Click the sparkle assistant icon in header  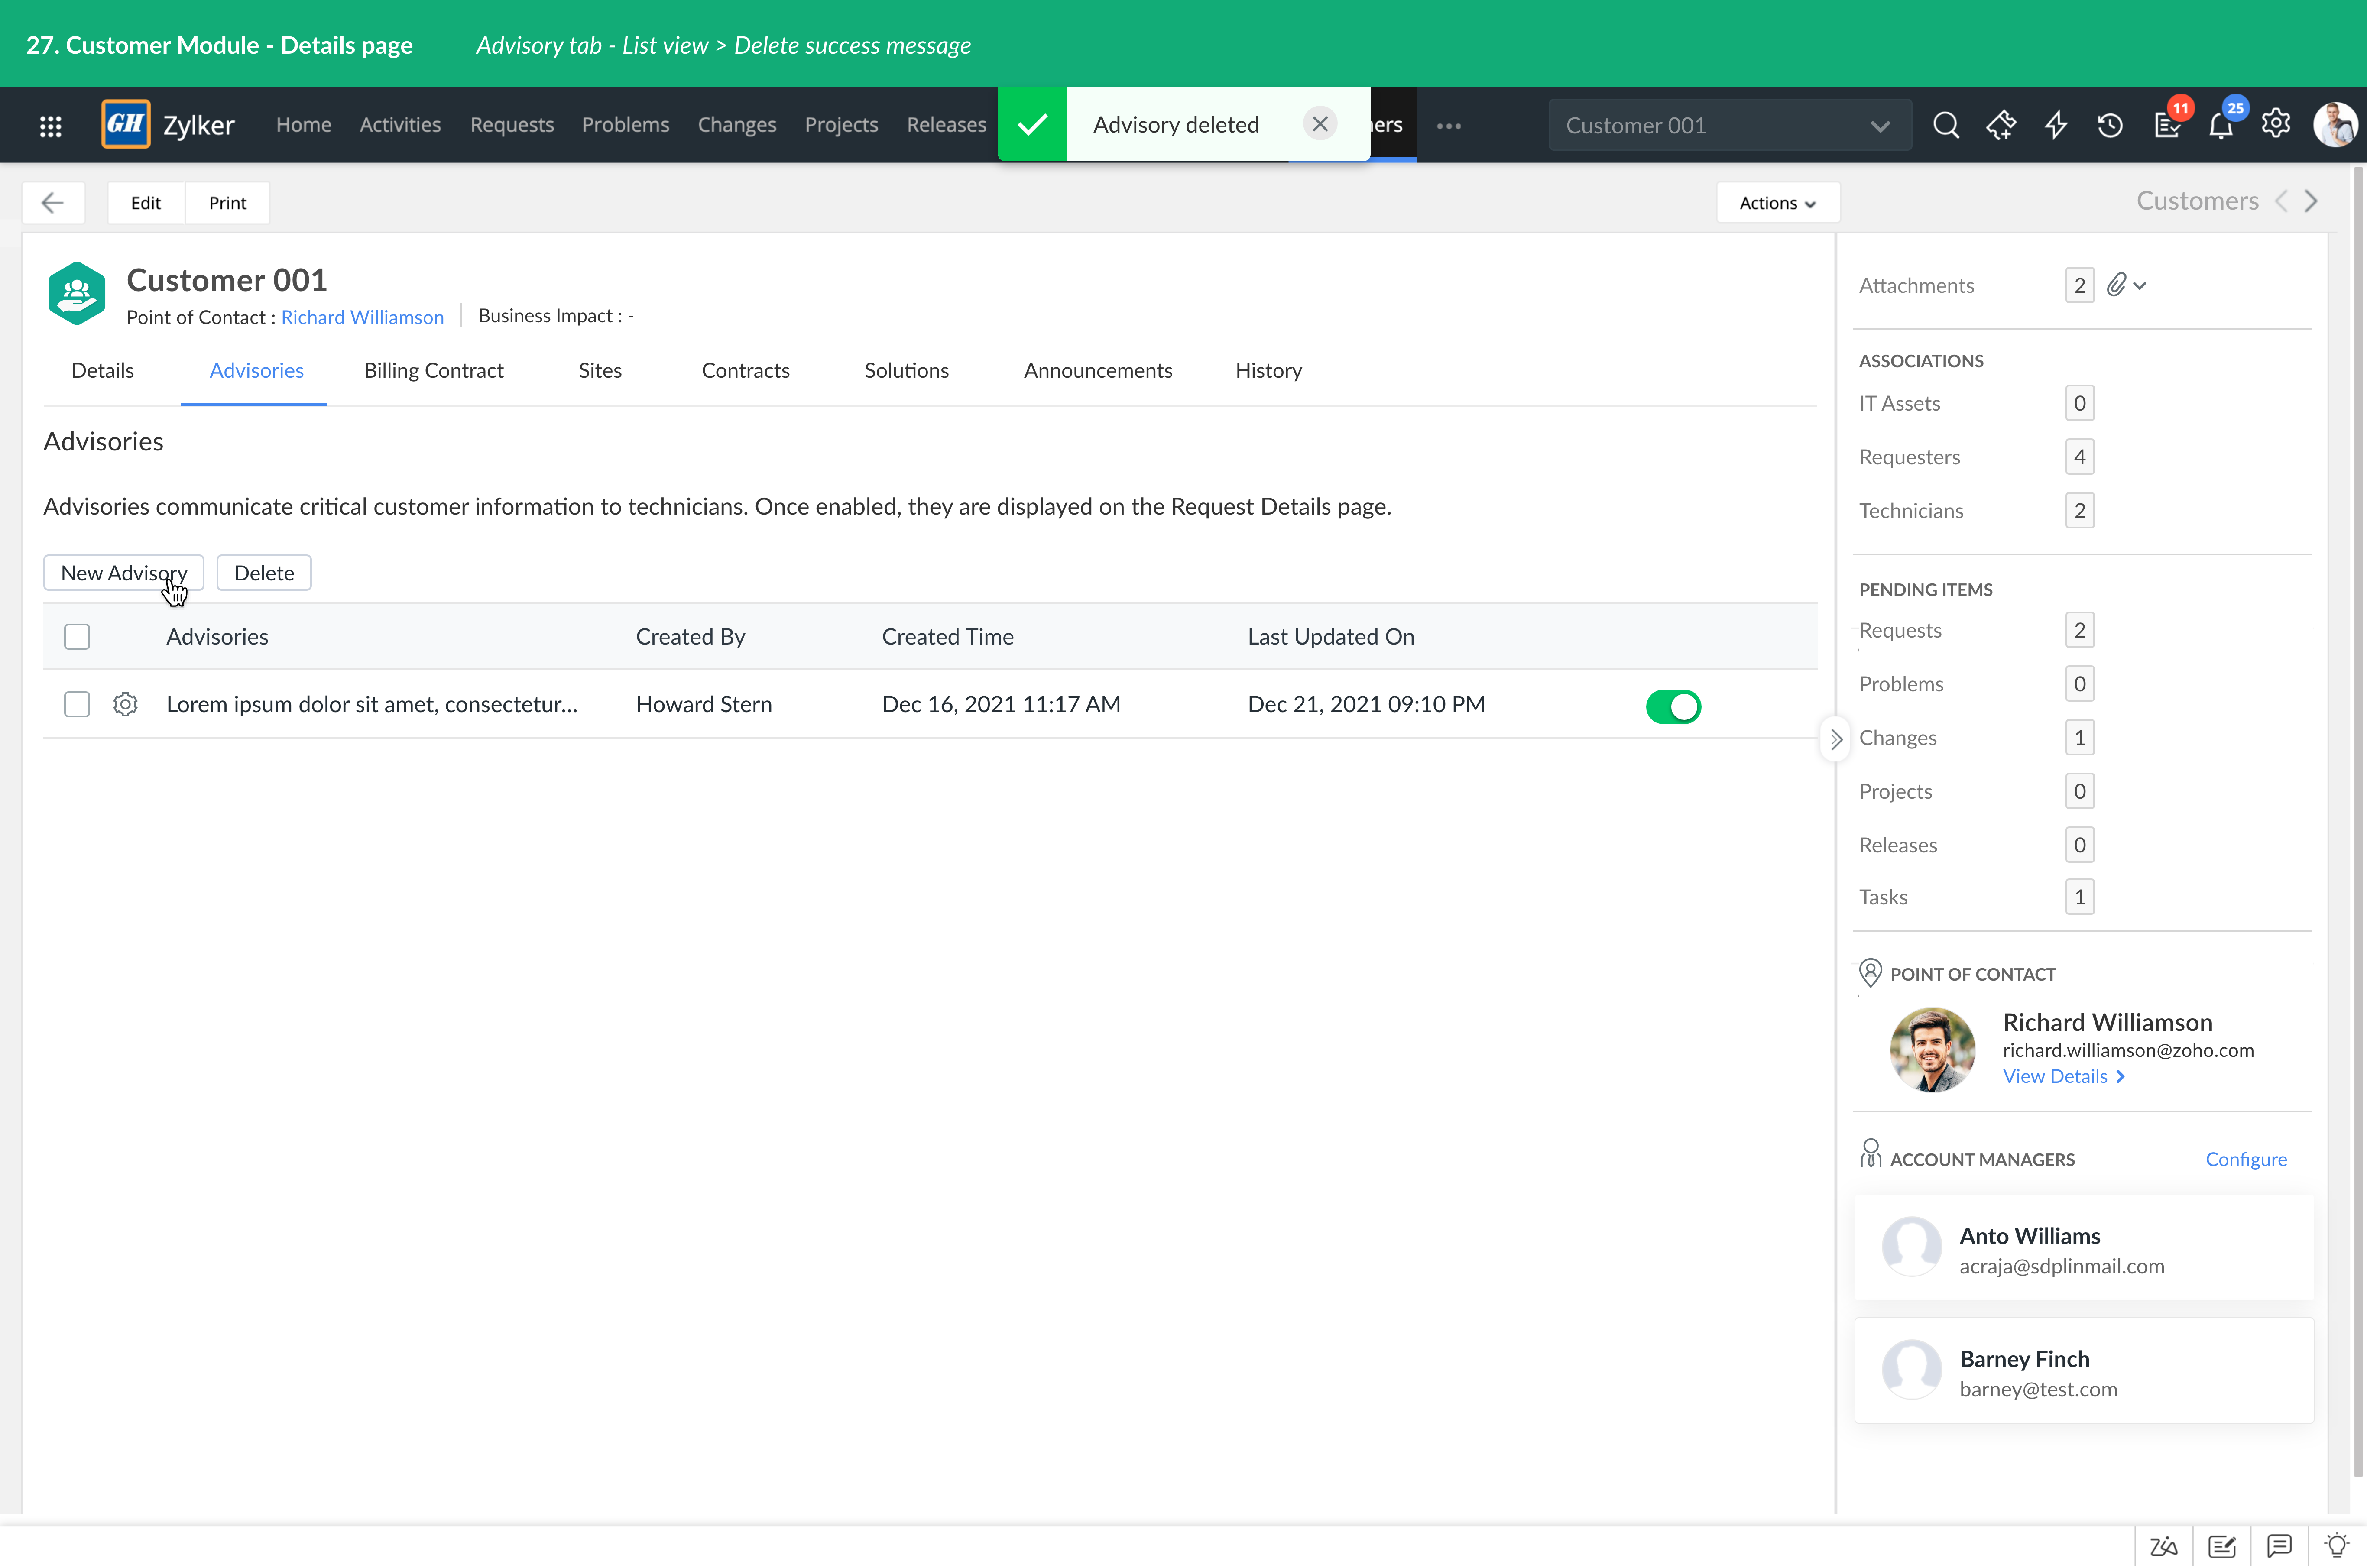[x=2001, y=125]
